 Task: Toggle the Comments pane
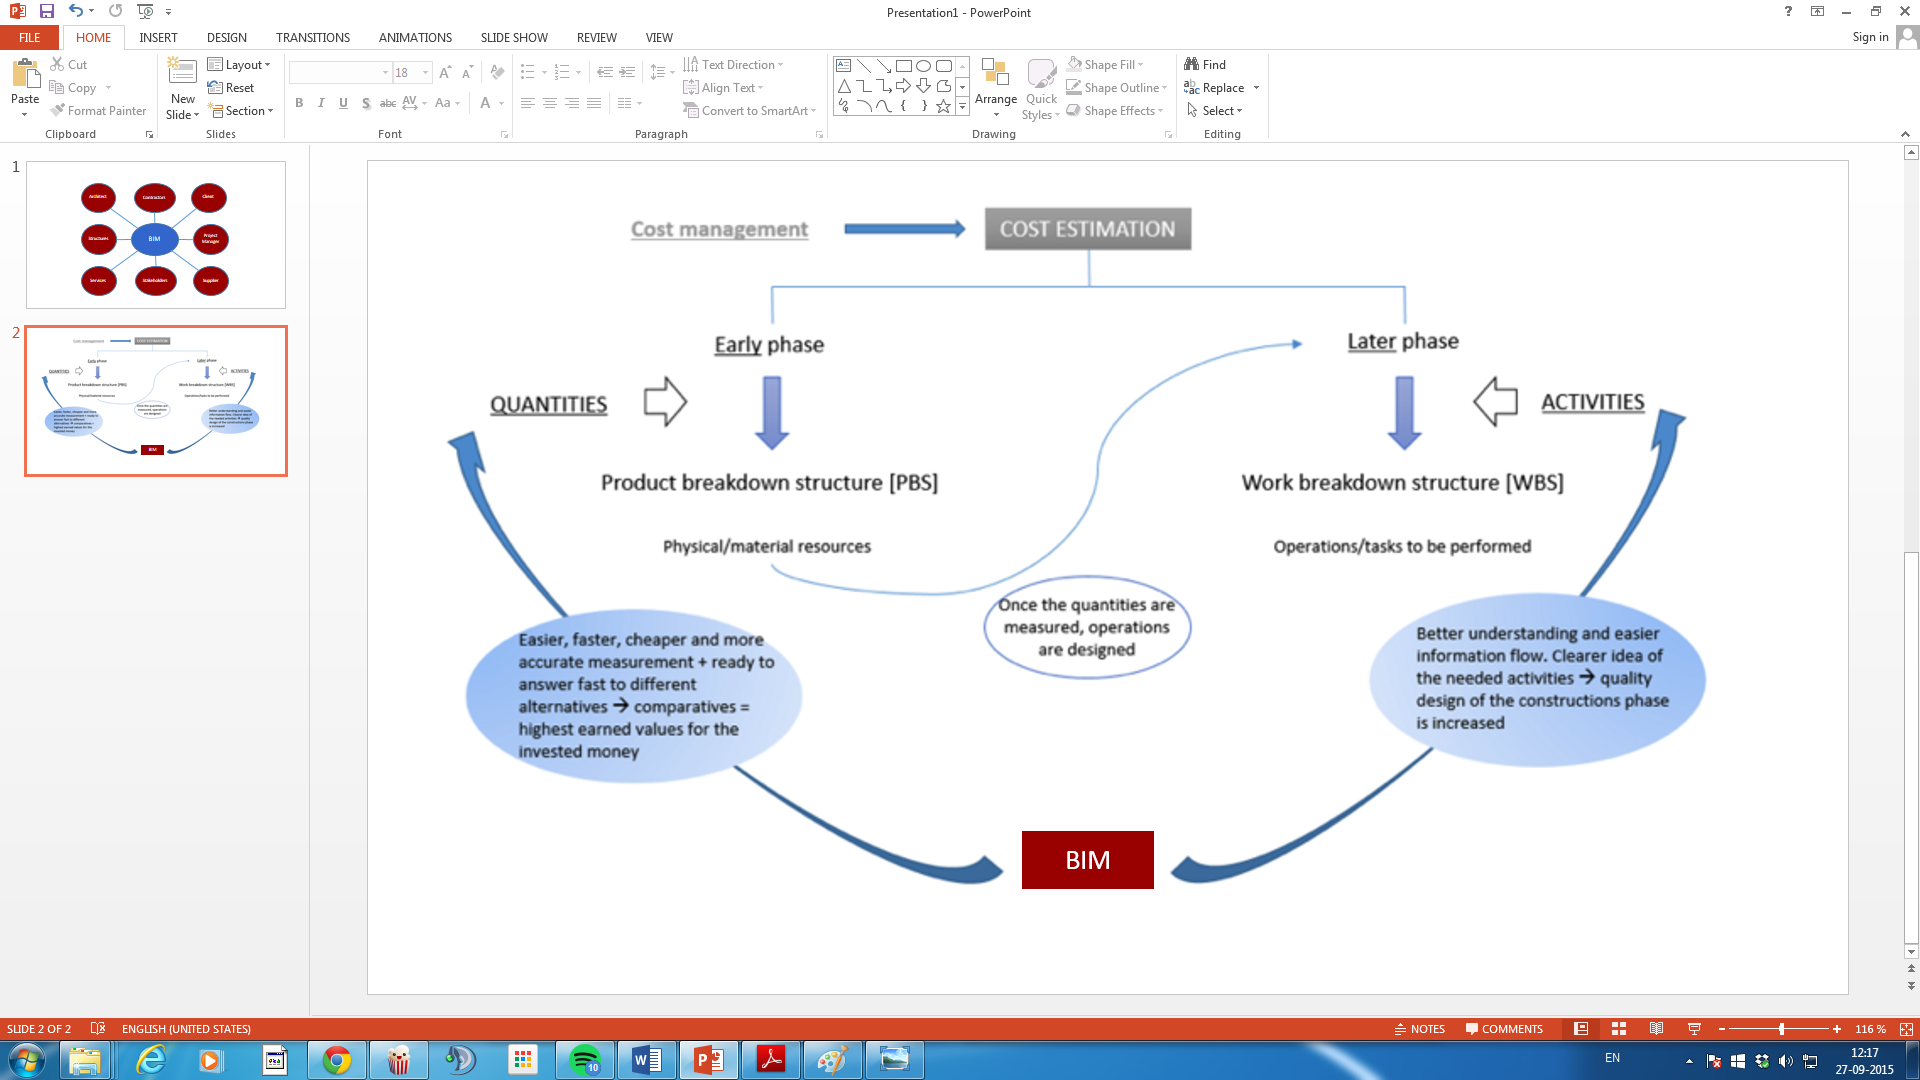(x=1504, y=1029)
